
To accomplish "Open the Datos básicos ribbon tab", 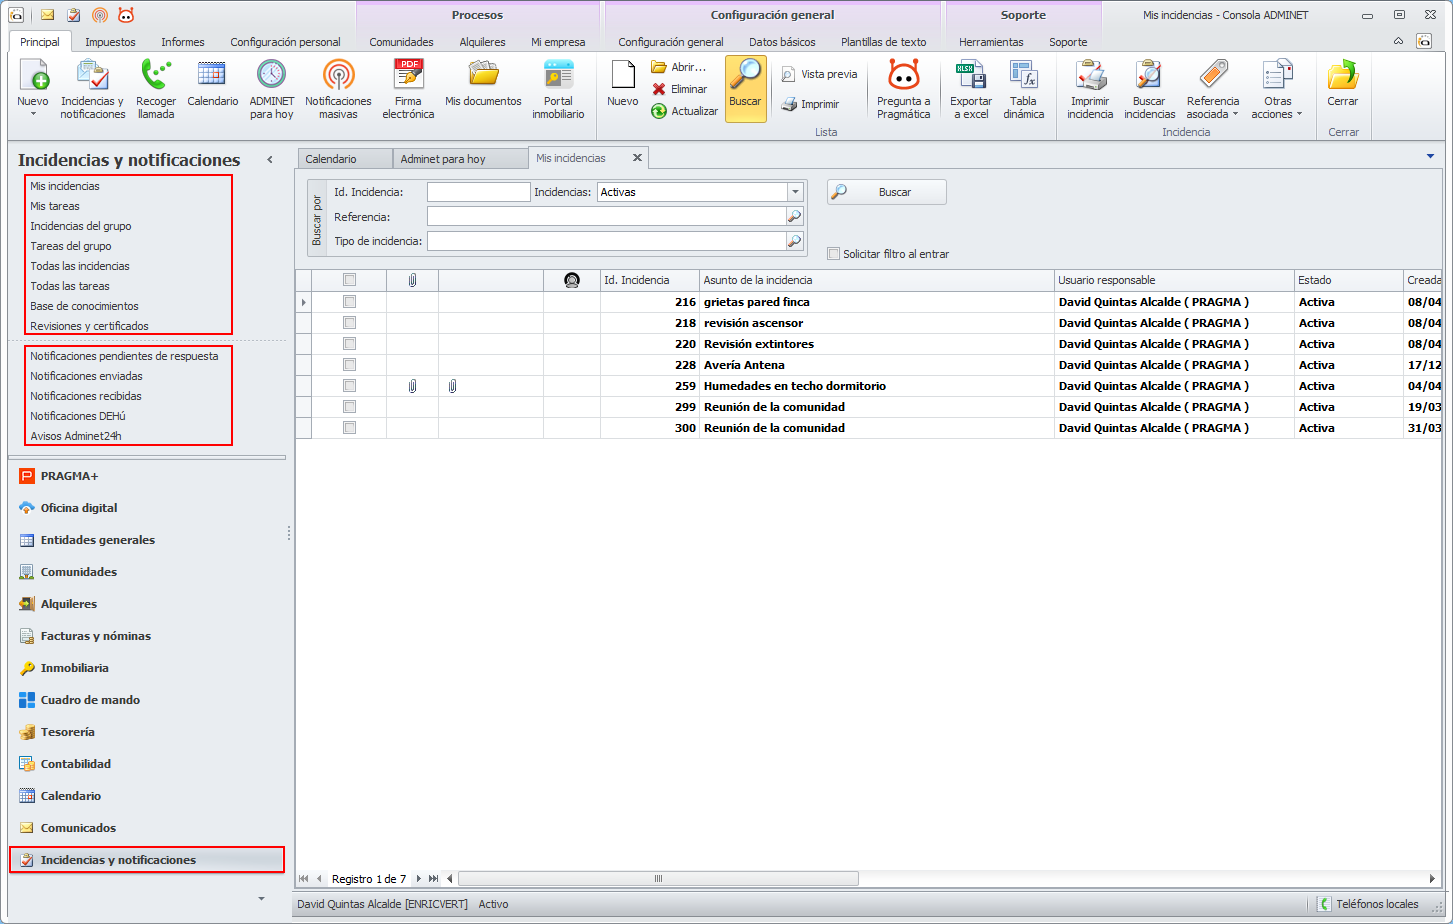I will coord(782,42).
